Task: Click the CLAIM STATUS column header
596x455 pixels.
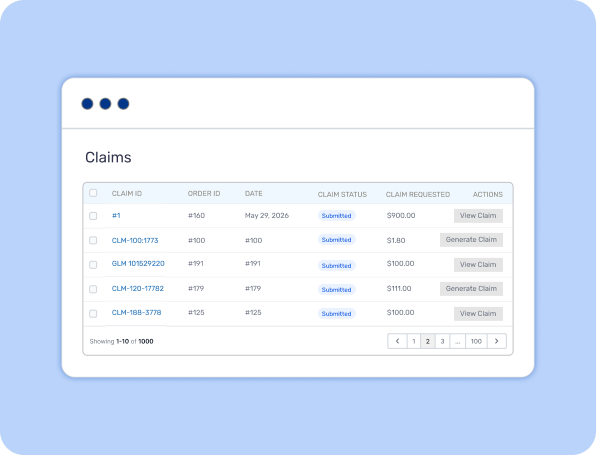Action: [x=342, y=194]
